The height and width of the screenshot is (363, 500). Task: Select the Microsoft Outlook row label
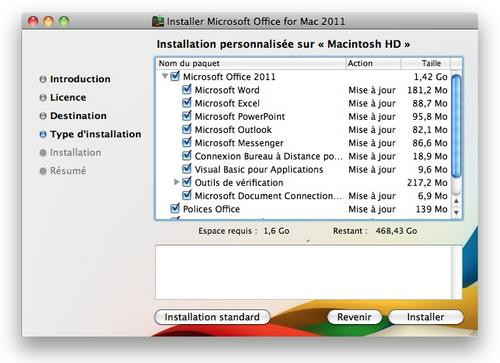[x=233, y=130]
